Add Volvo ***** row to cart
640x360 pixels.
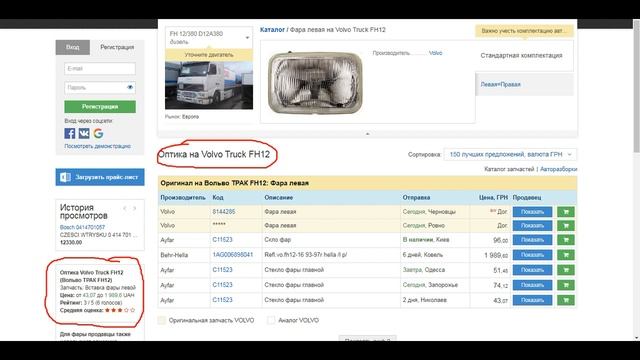tap(566, 226)
